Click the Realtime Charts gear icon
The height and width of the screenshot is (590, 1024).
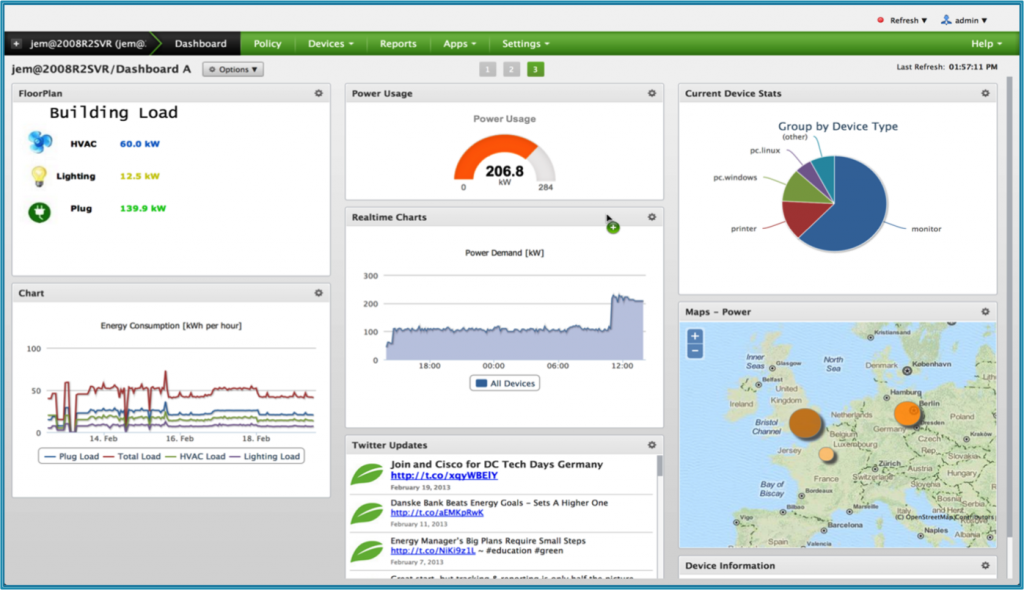tap(651, 217)
